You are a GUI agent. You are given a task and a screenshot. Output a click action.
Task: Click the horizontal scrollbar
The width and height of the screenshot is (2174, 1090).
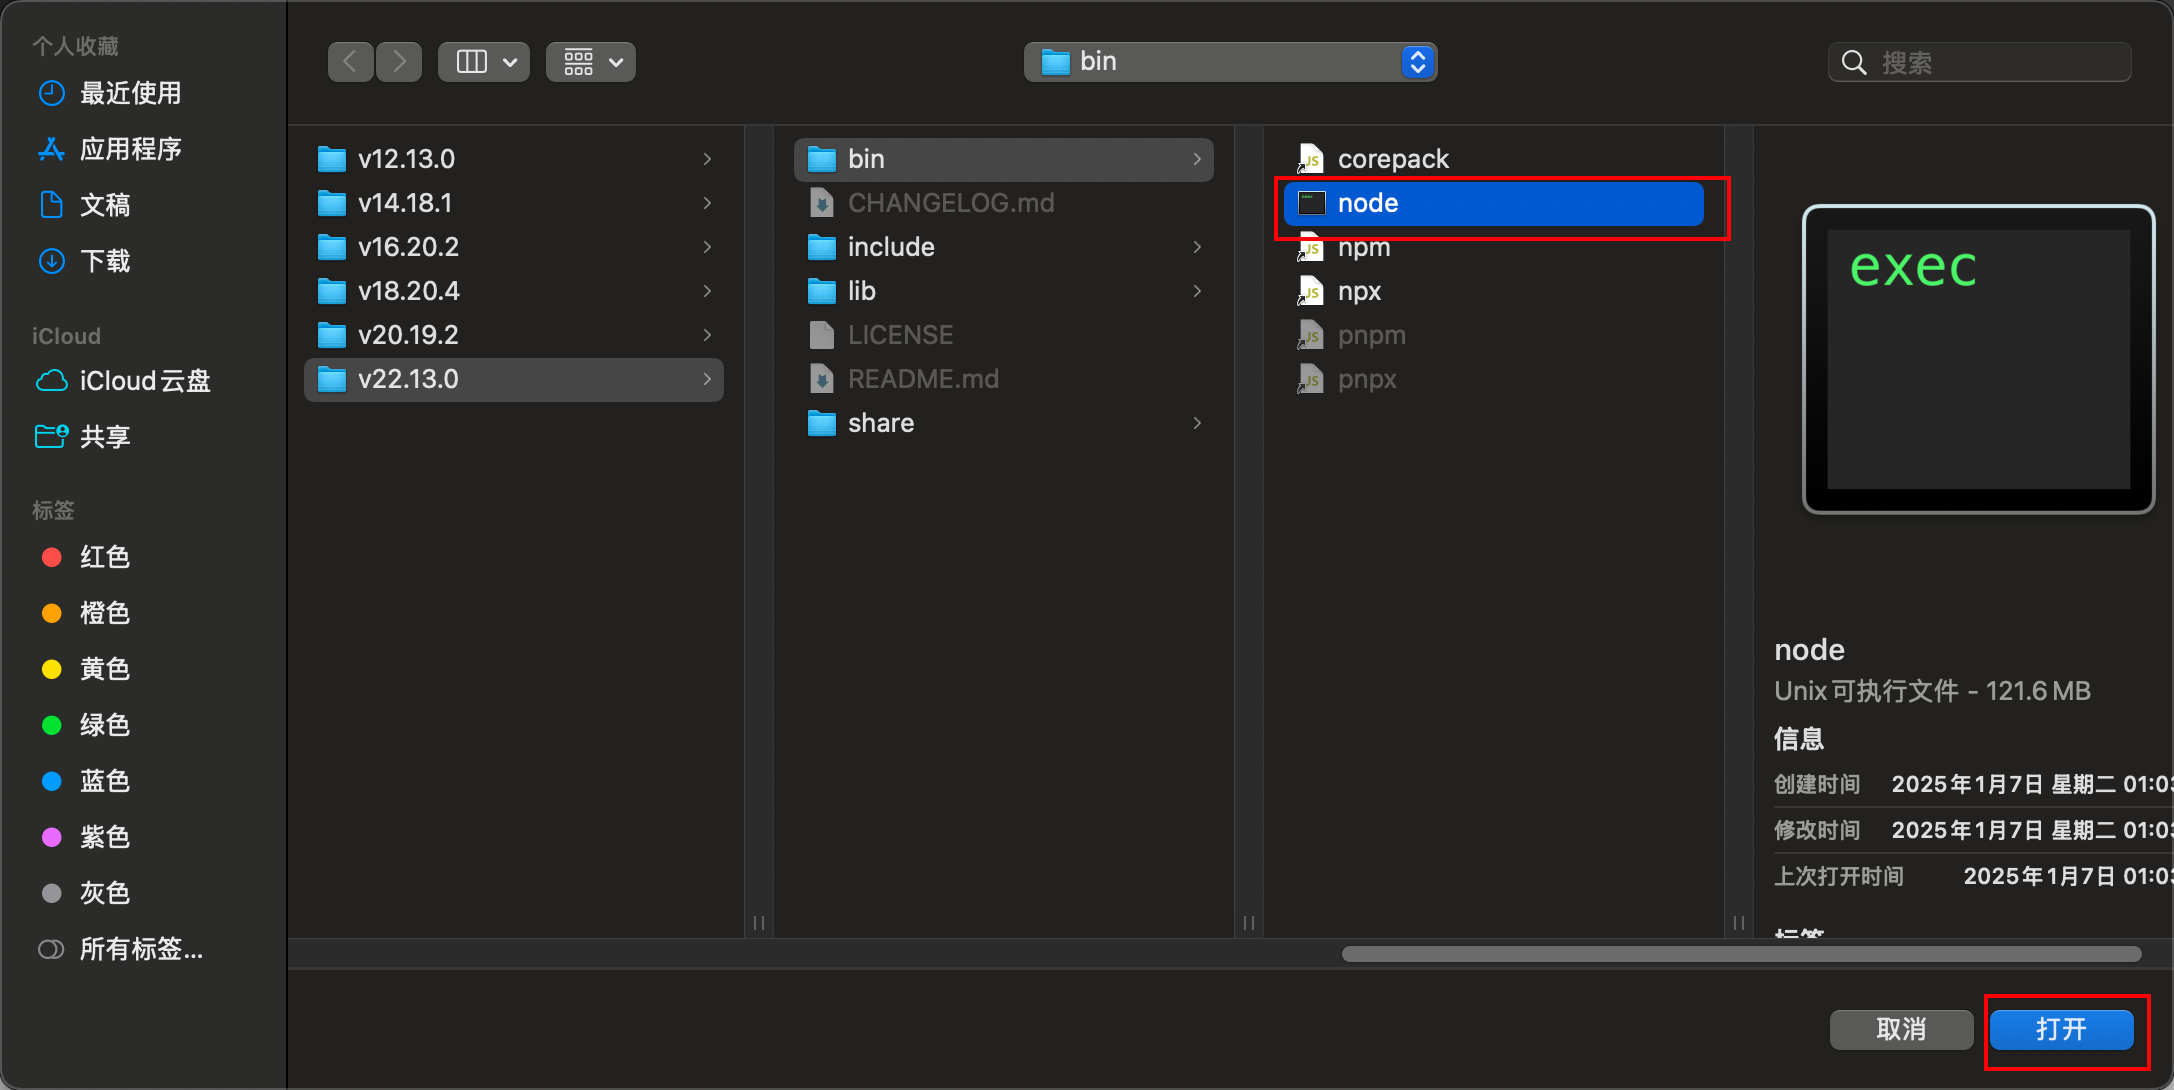(x=1740, y=954)
